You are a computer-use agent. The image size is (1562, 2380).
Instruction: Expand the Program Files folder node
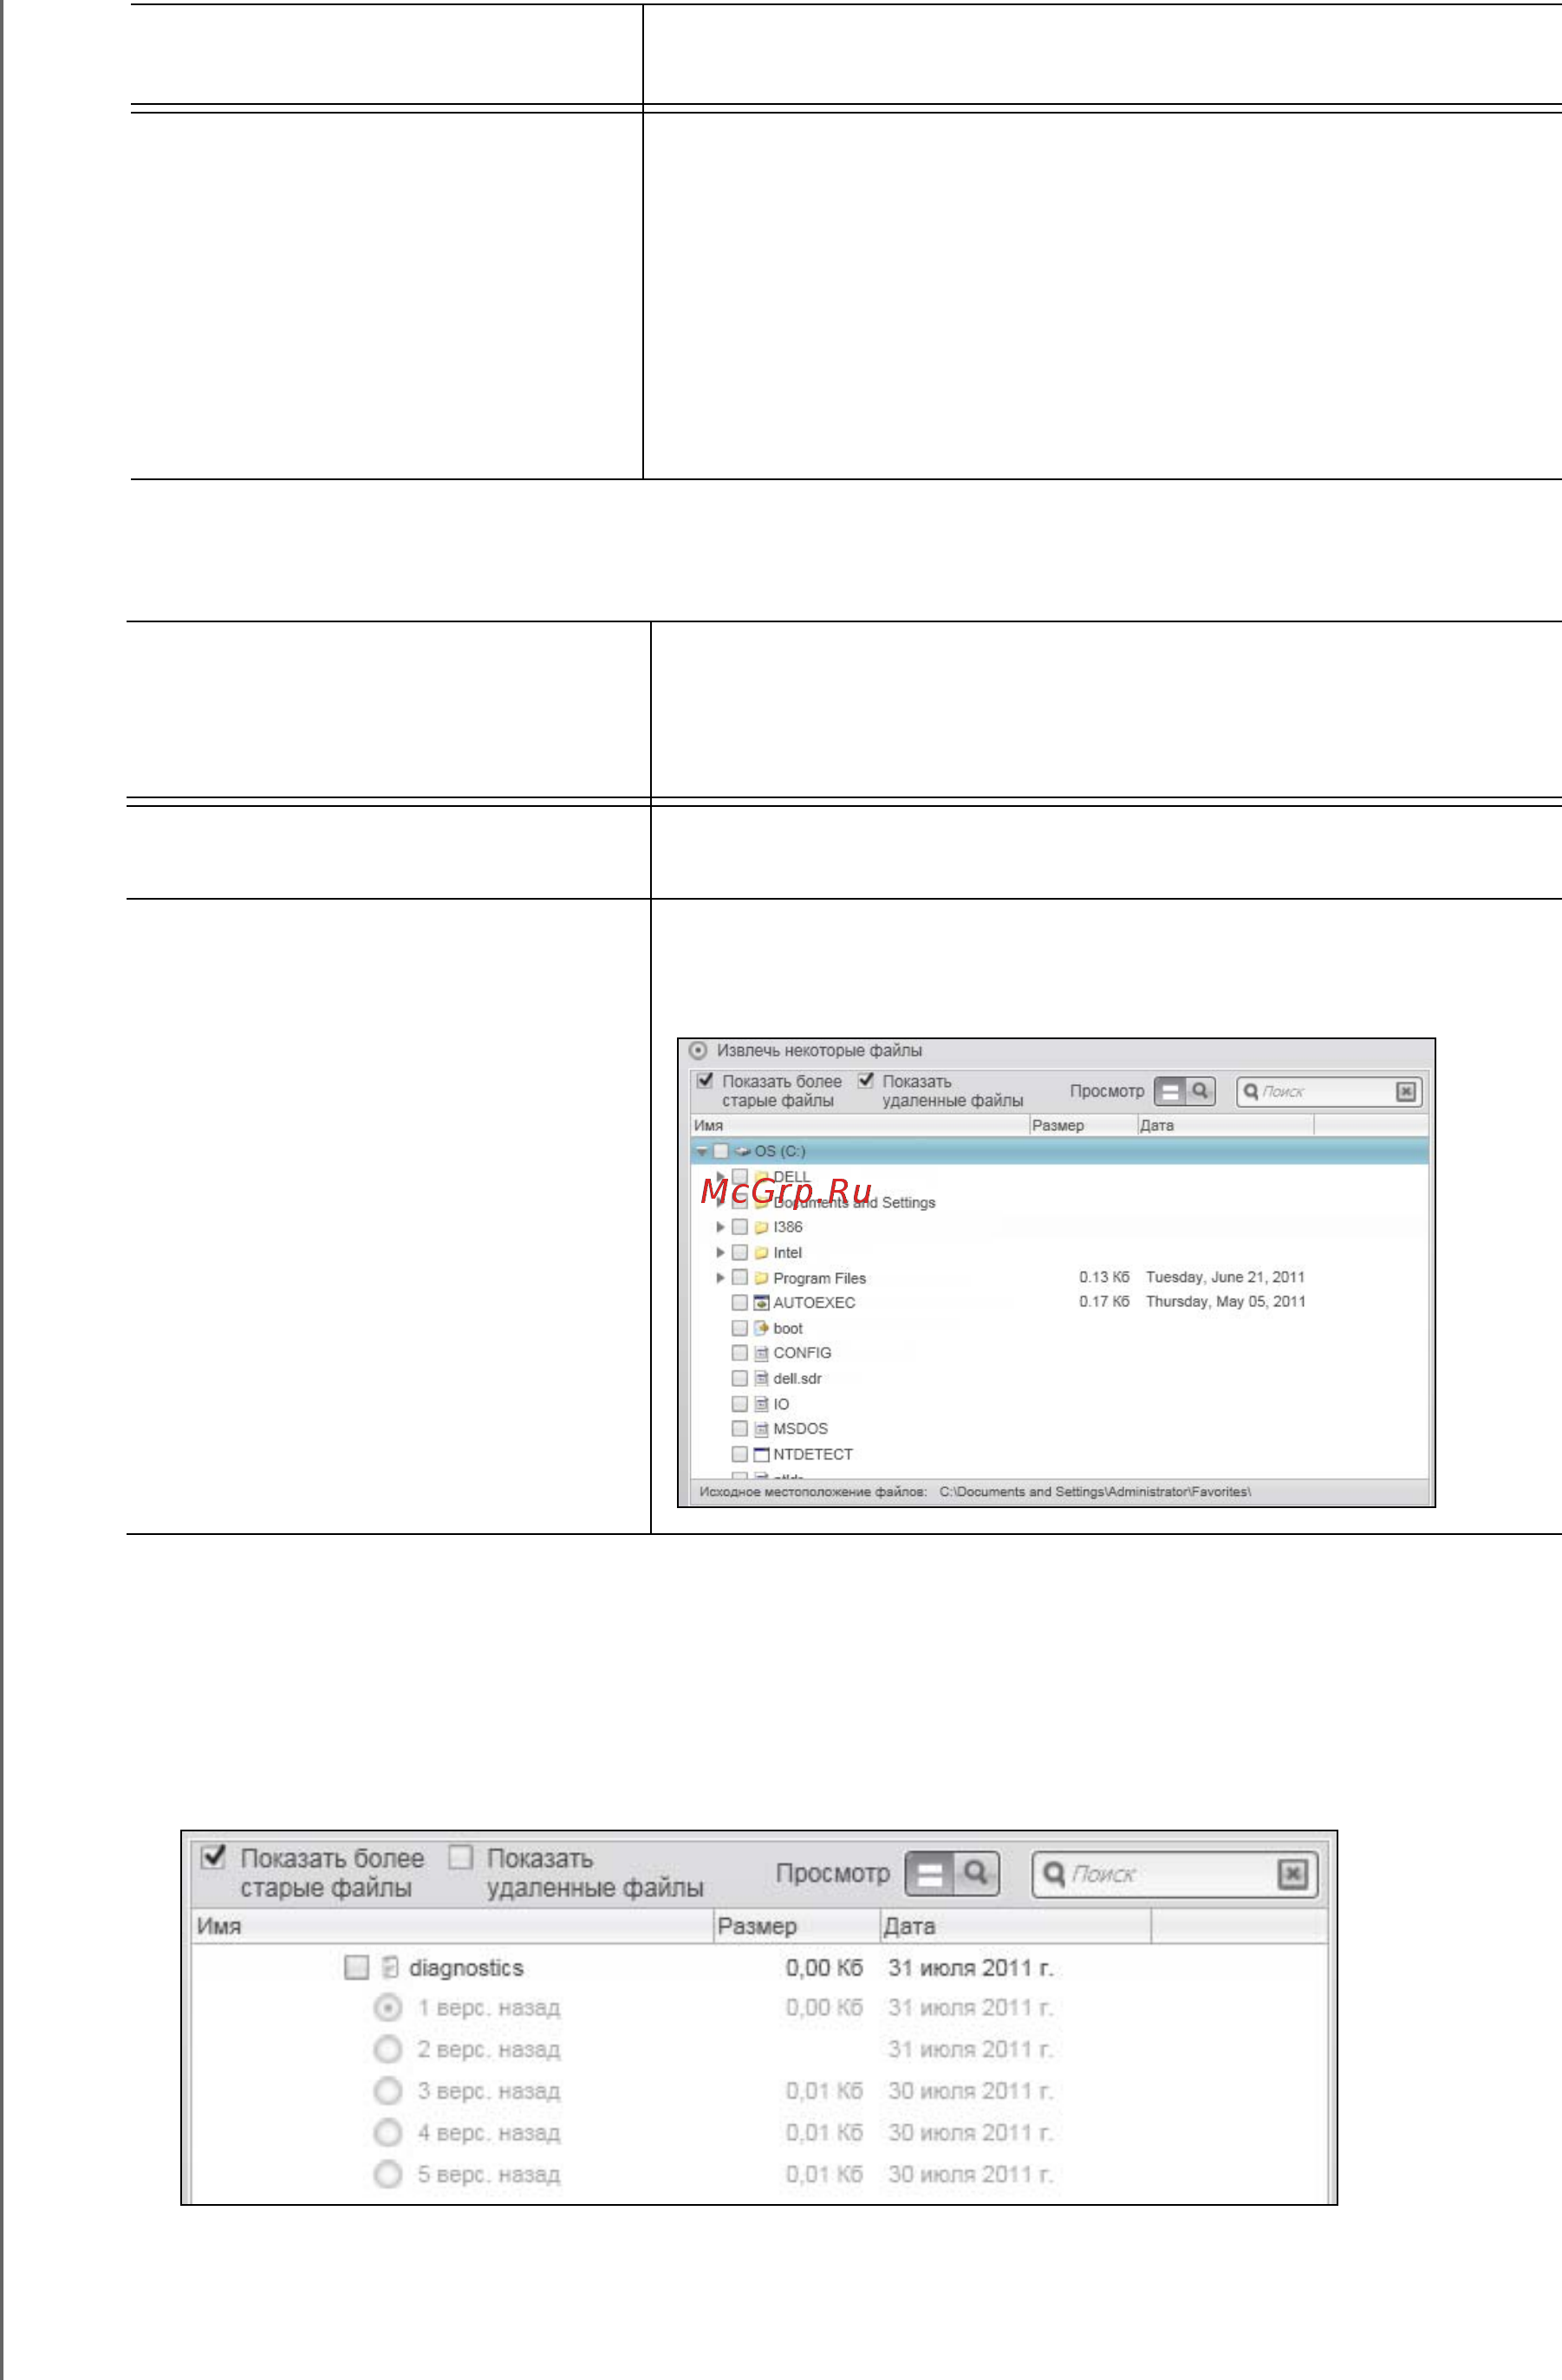coord(720,1278)
